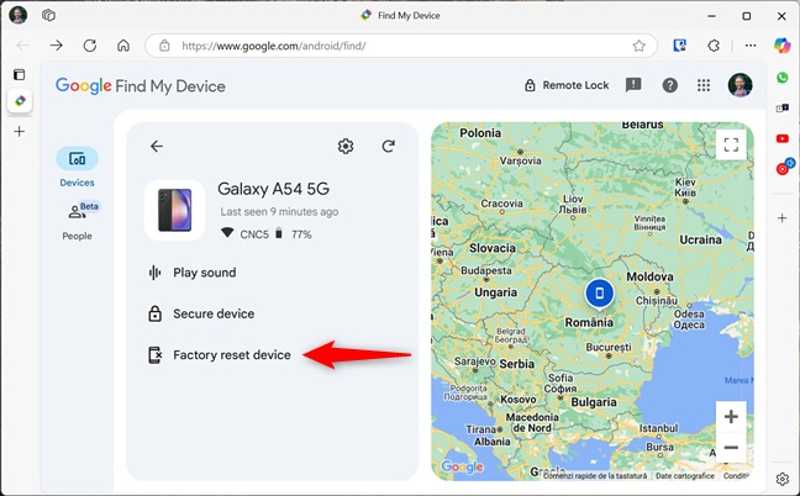800x496 pixels.
Task: Click the address bar URL field
Action: [x=401, y=46]
